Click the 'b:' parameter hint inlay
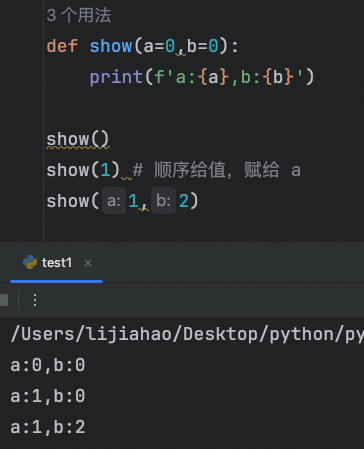Image resolution: width=364 pixels, height=449 pixels. point(163,201)
